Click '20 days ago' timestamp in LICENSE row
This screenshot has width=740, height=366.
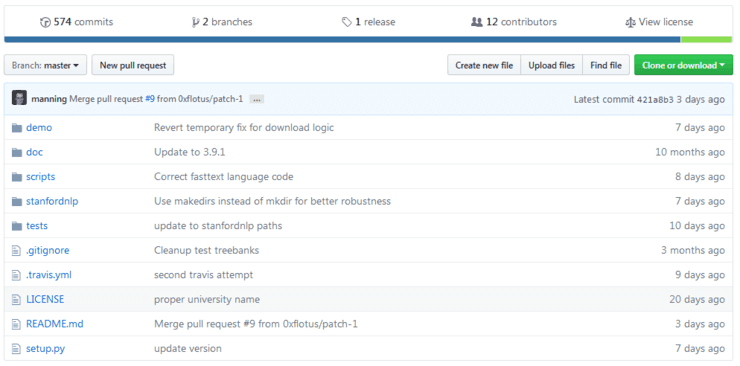[x=697, y=299]
